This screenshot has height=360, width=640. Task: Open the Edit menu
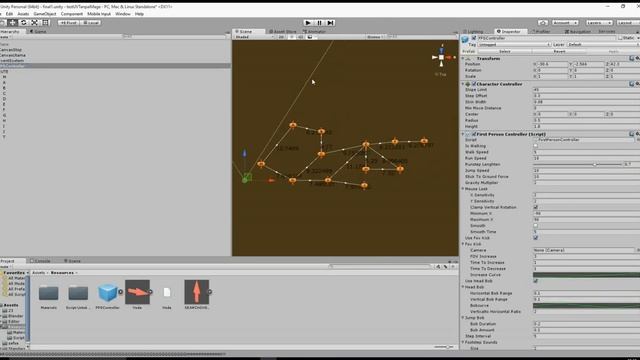pyautogui.click(x=9, y=14)
